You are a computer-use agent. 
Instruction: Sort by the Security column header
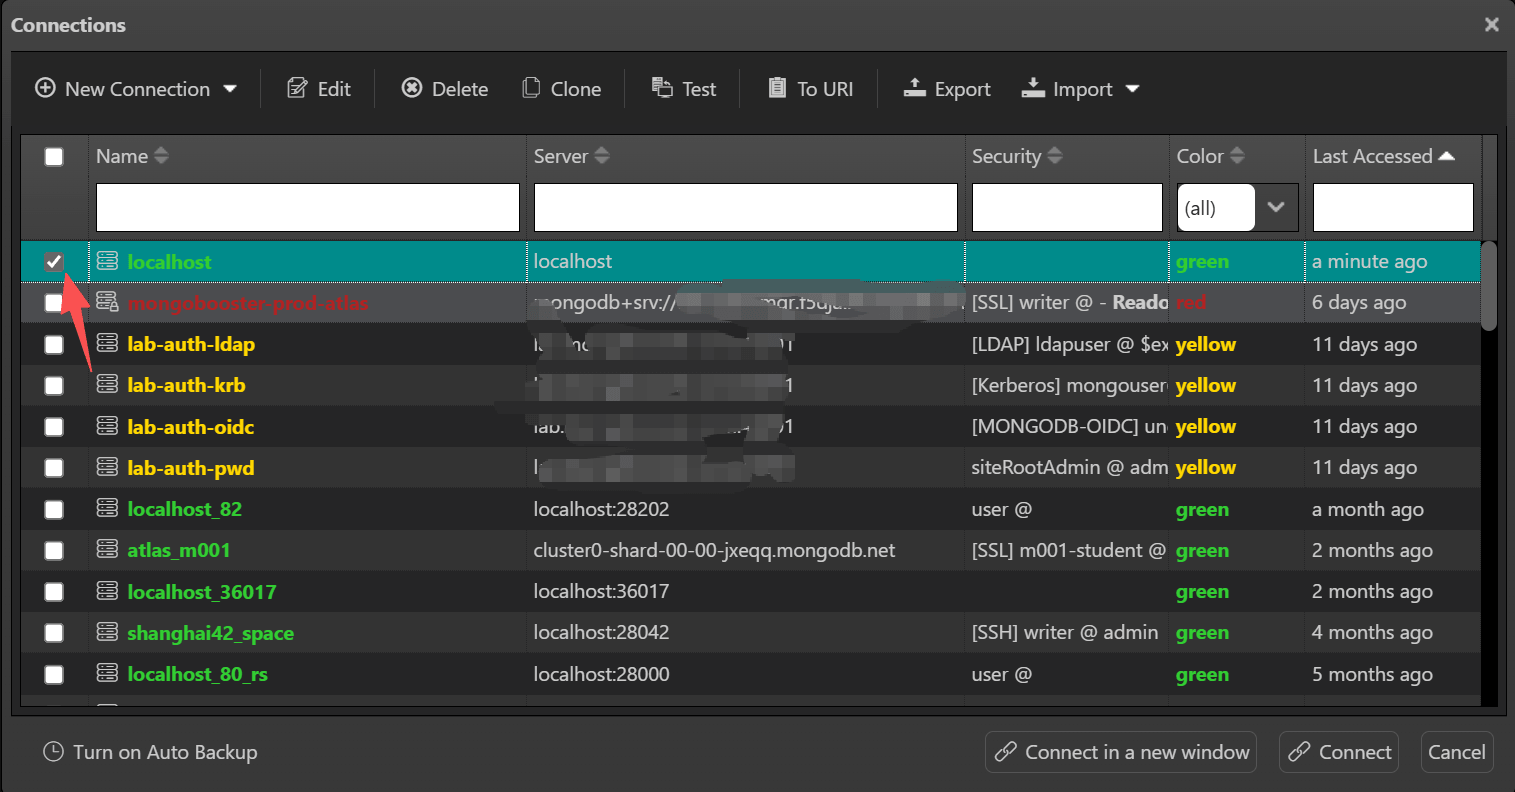coord(1017,156)
